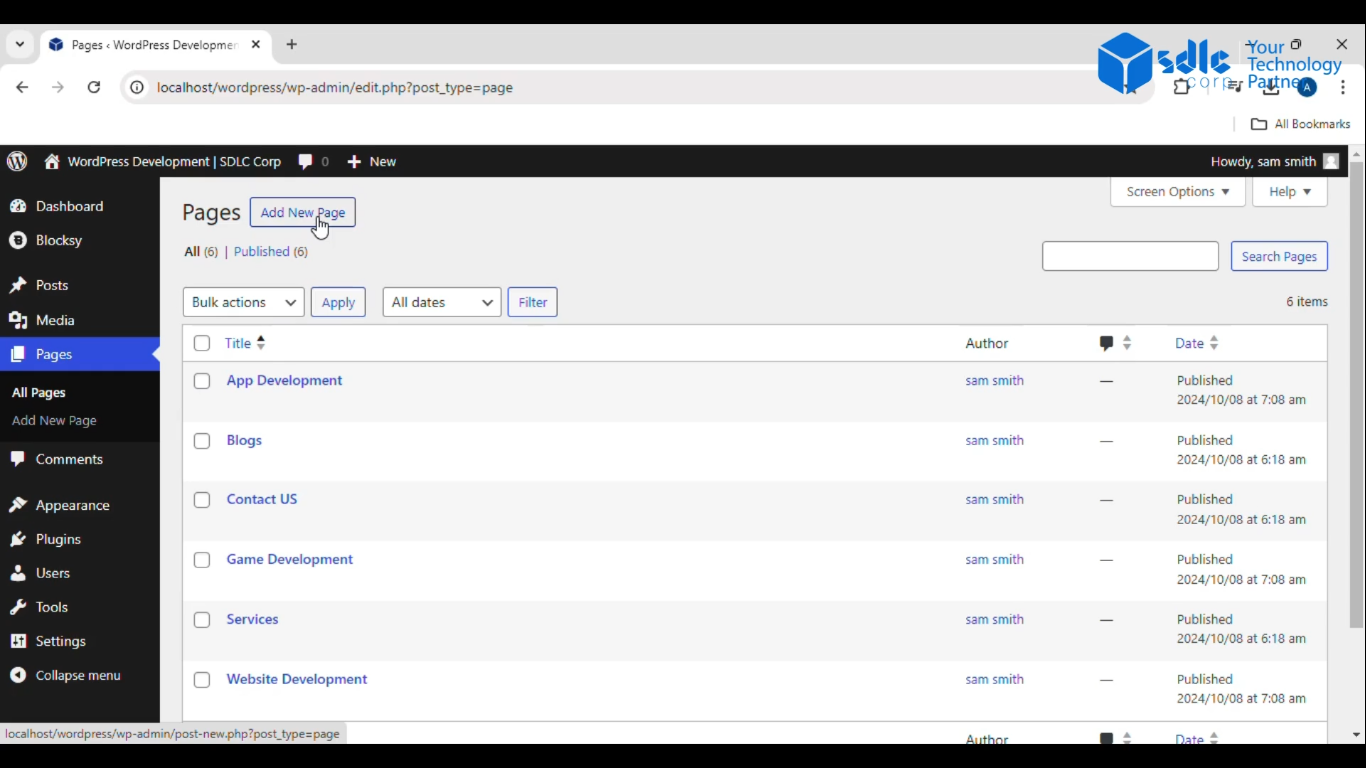Click the WordPress logo in admin bar
This screenshot has height=768, width=1366.
click(x=17, y=161)
